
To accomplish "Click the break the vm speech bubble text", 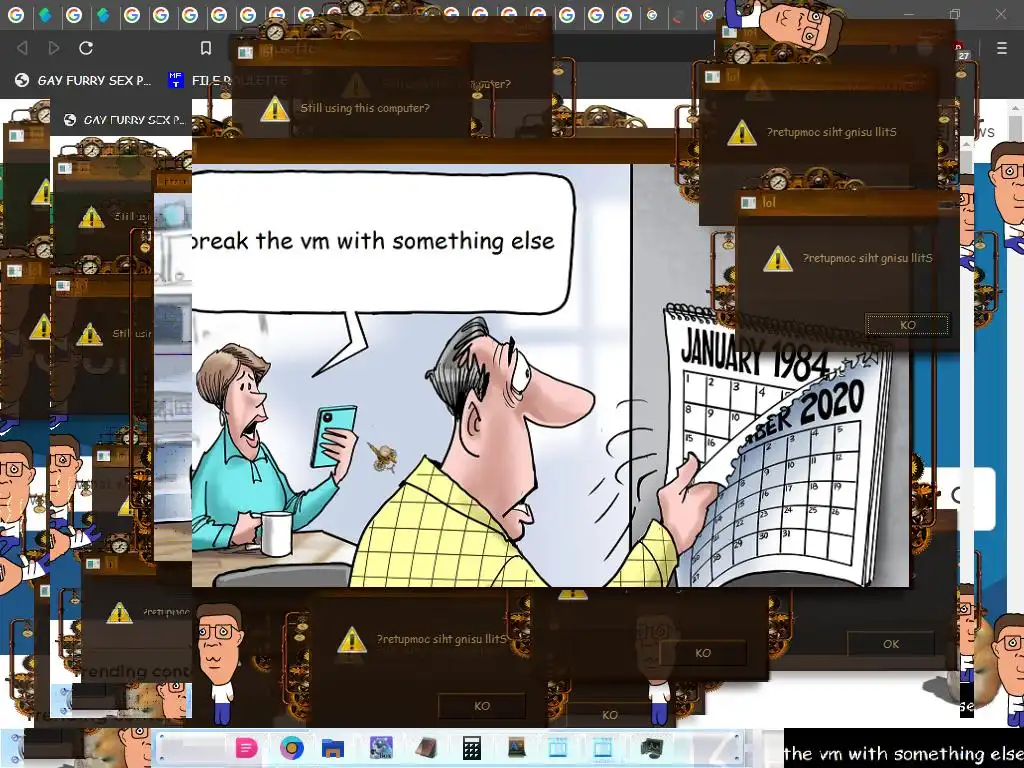I will (373, 240).
